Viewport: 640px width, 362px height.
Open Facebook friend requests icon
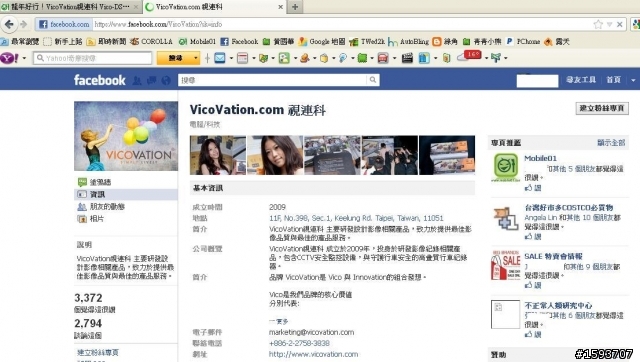point(137,80)
